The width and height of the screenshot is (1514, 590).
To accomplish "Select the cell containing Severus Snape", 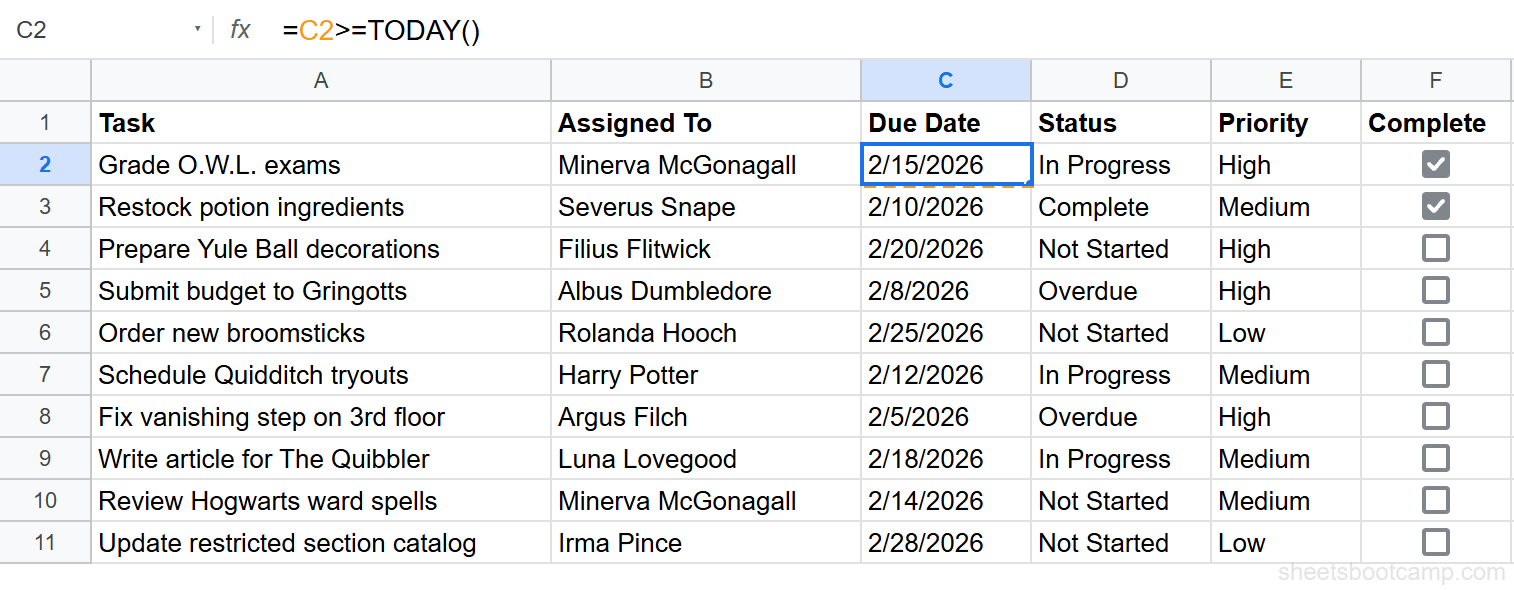I will [x=705, y=206].
